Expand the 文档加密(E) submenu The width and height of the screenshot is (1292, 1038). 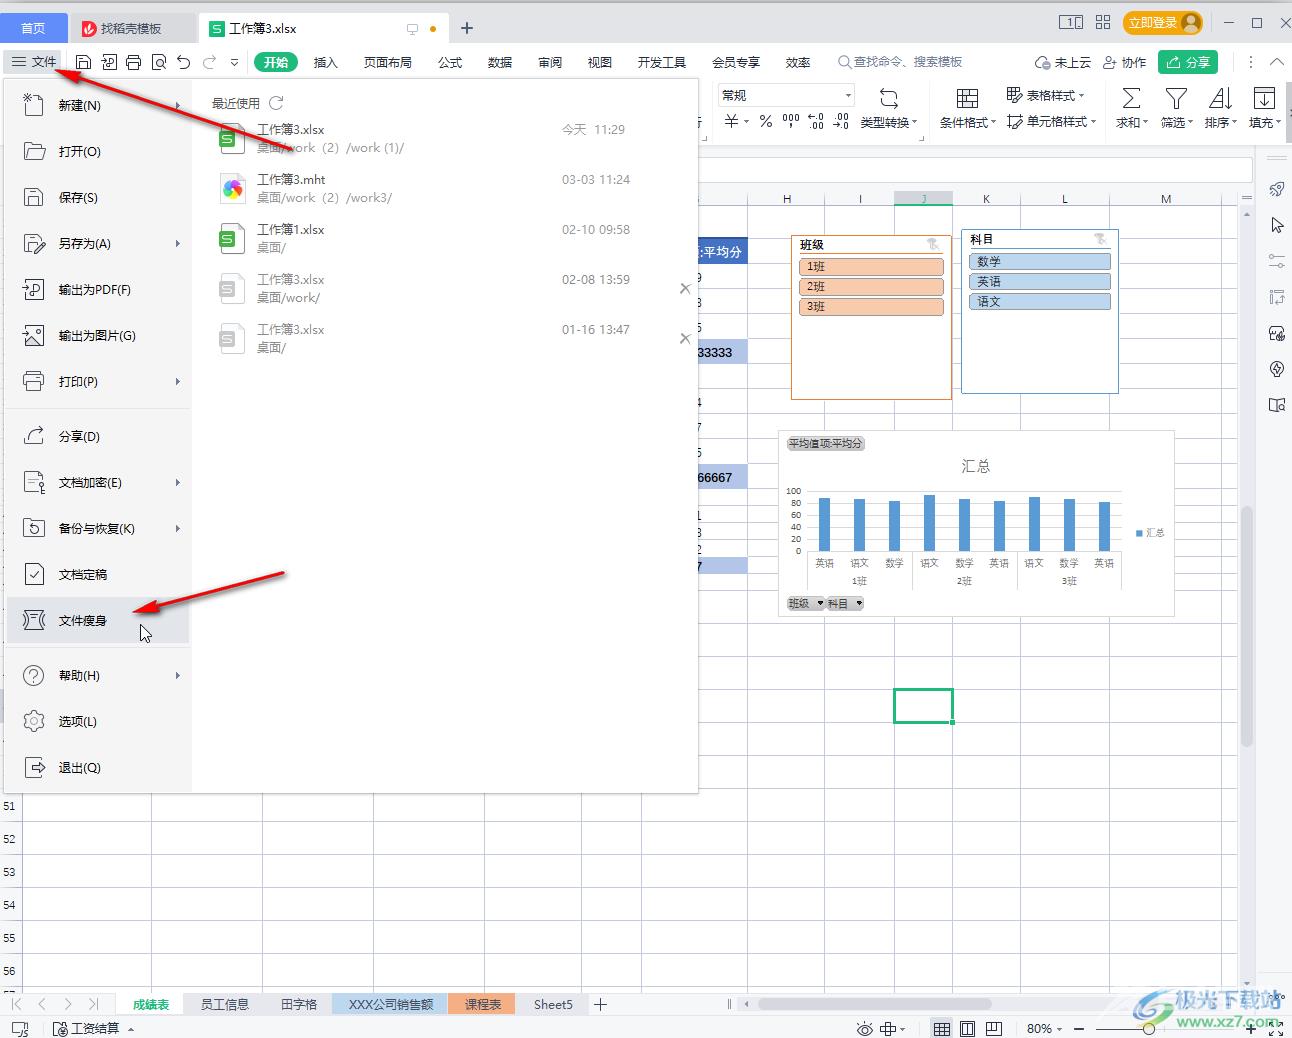178,482
